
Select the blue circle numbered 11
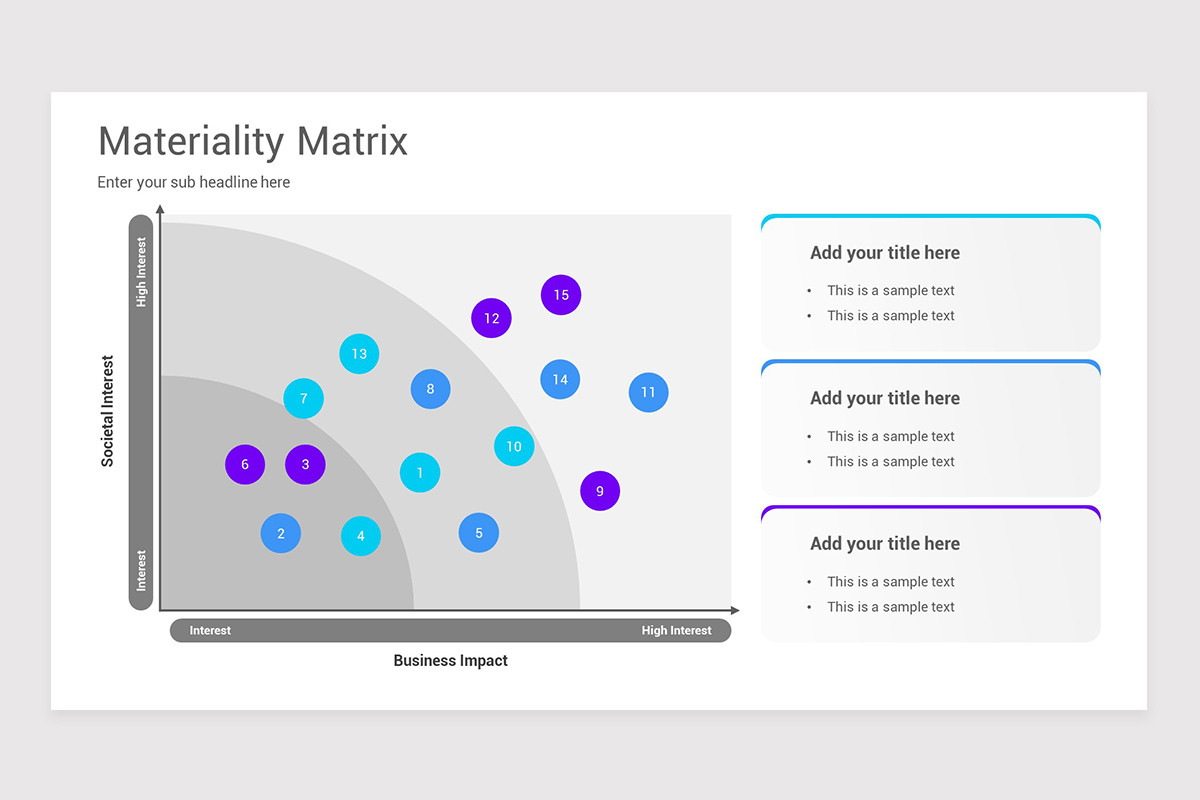[x=648, y=392]
